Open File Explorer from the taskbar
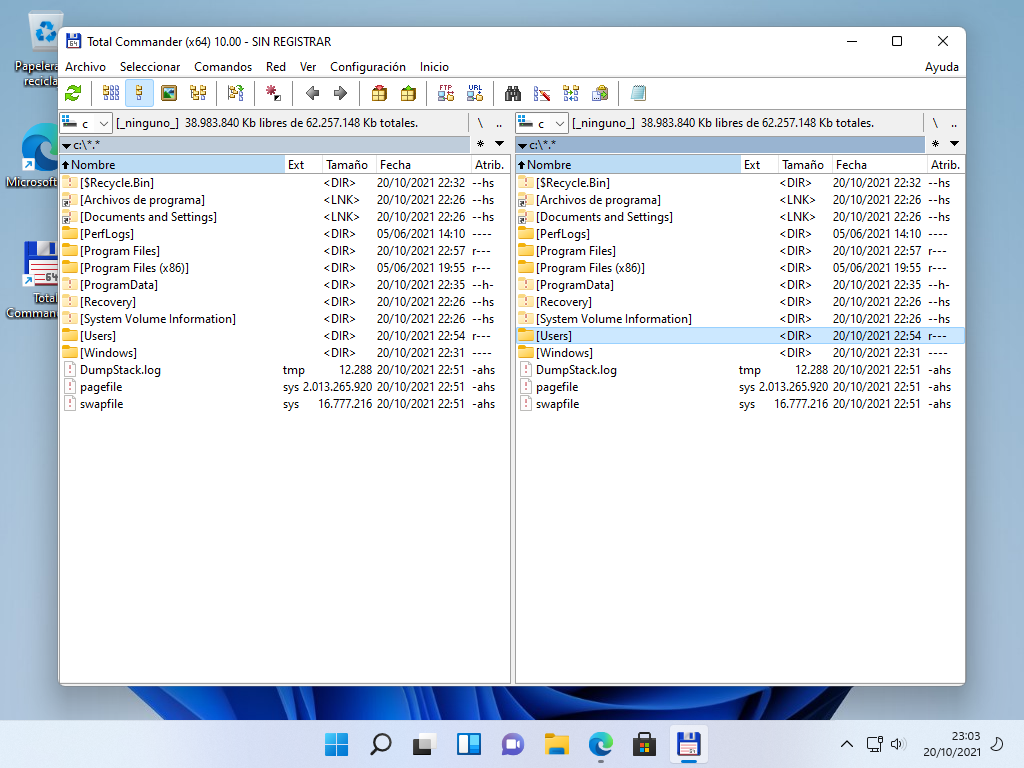 556,744
